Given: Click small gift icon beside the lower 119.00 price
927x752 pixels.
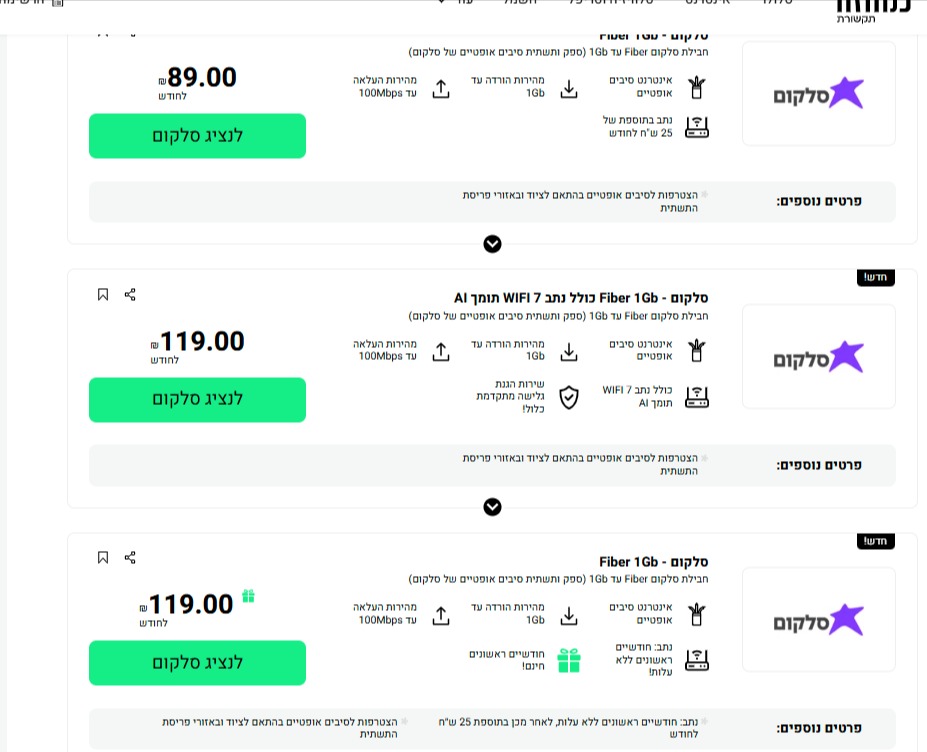Looking at the screenshot, I should 248,596.
